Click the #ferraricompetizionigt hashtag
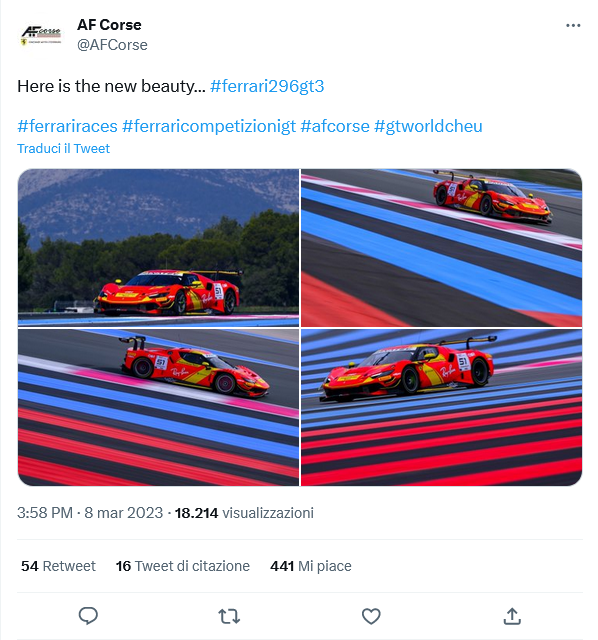598x640 pixels. [209, 126]
